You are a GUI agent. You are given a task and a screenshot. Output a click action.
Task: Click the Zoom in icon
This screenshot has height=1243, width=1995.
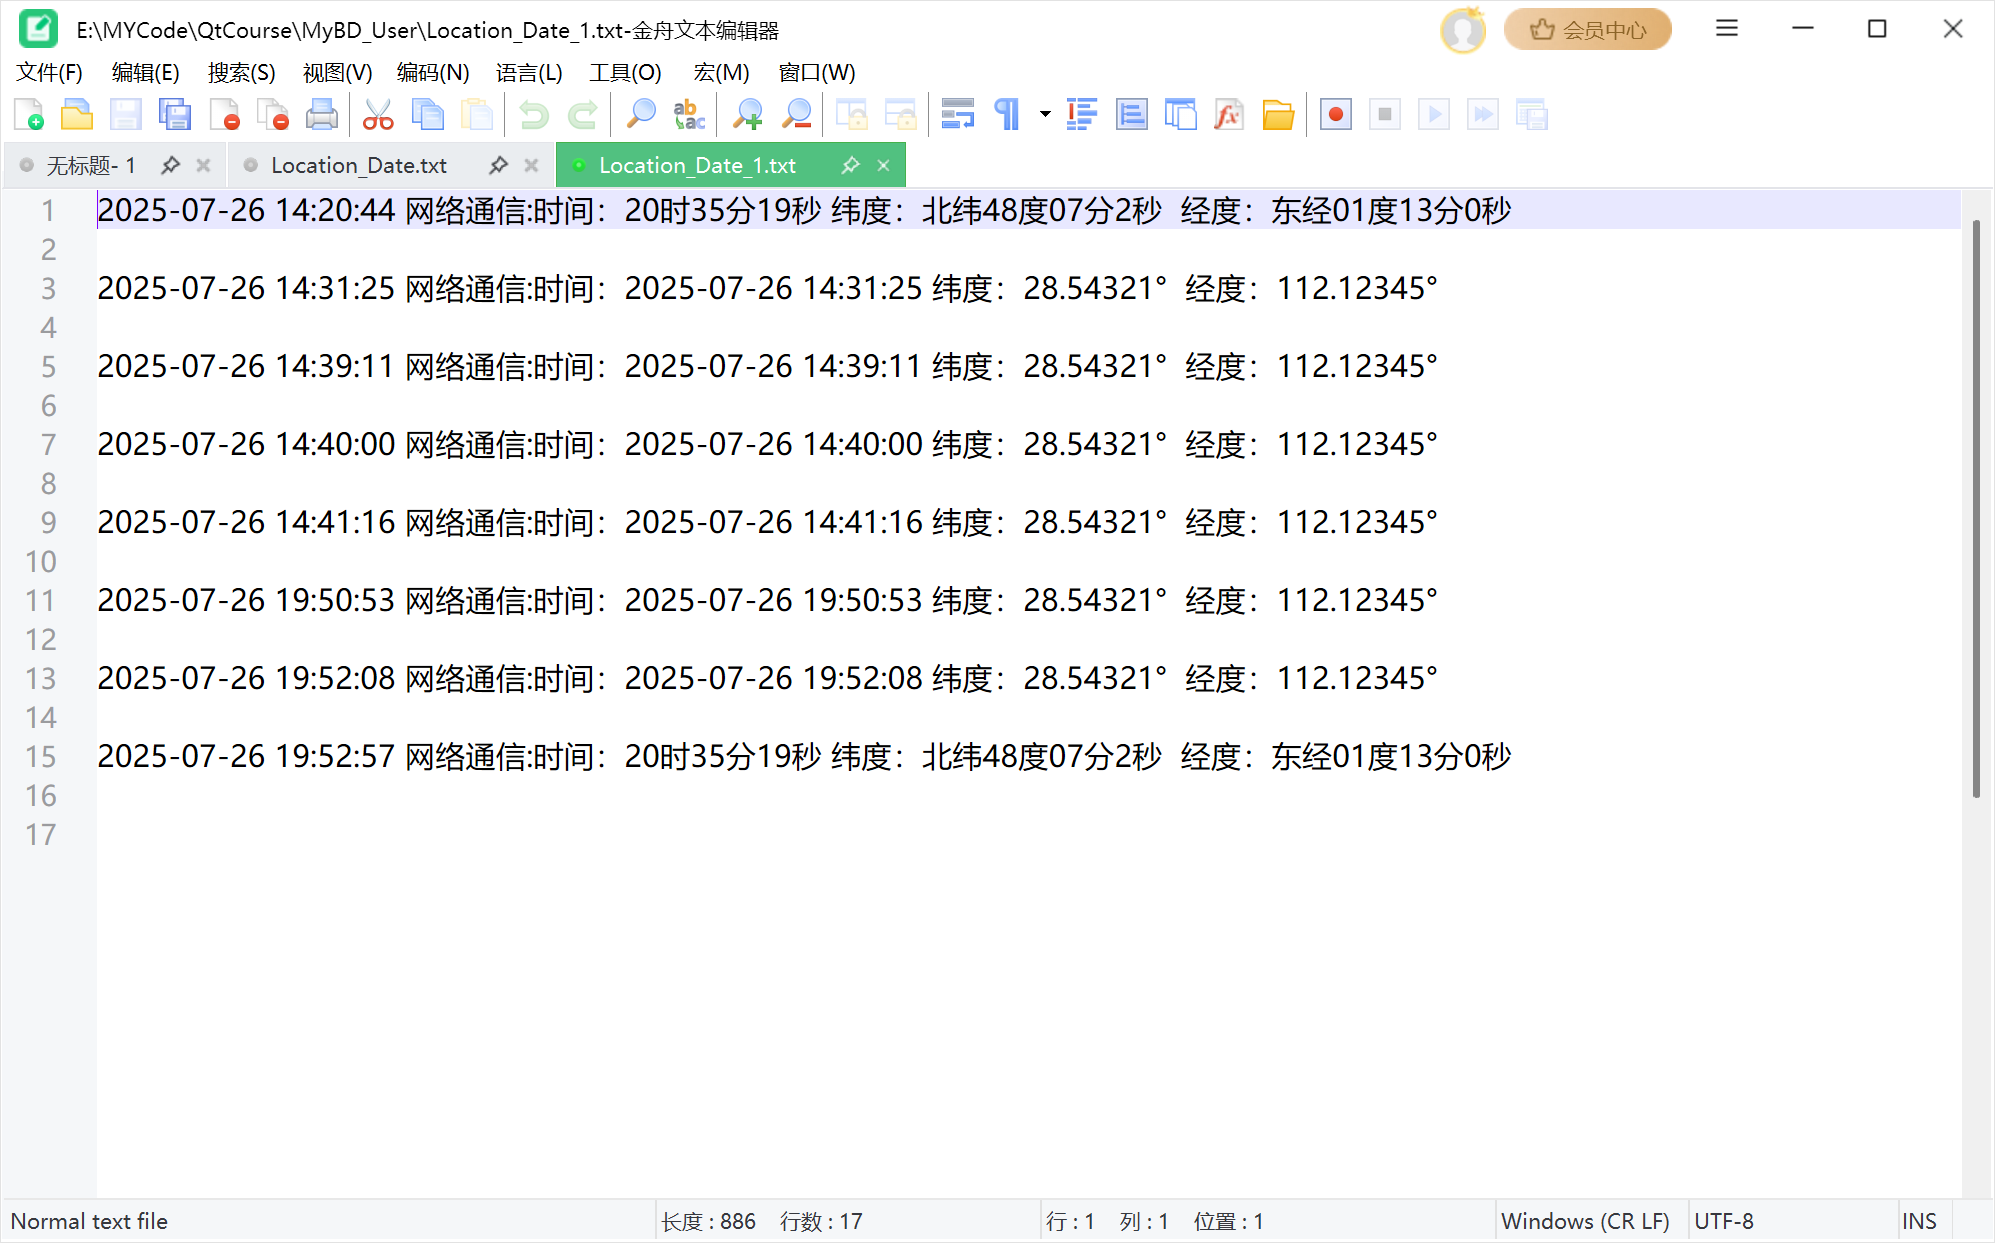pos(747,115)
